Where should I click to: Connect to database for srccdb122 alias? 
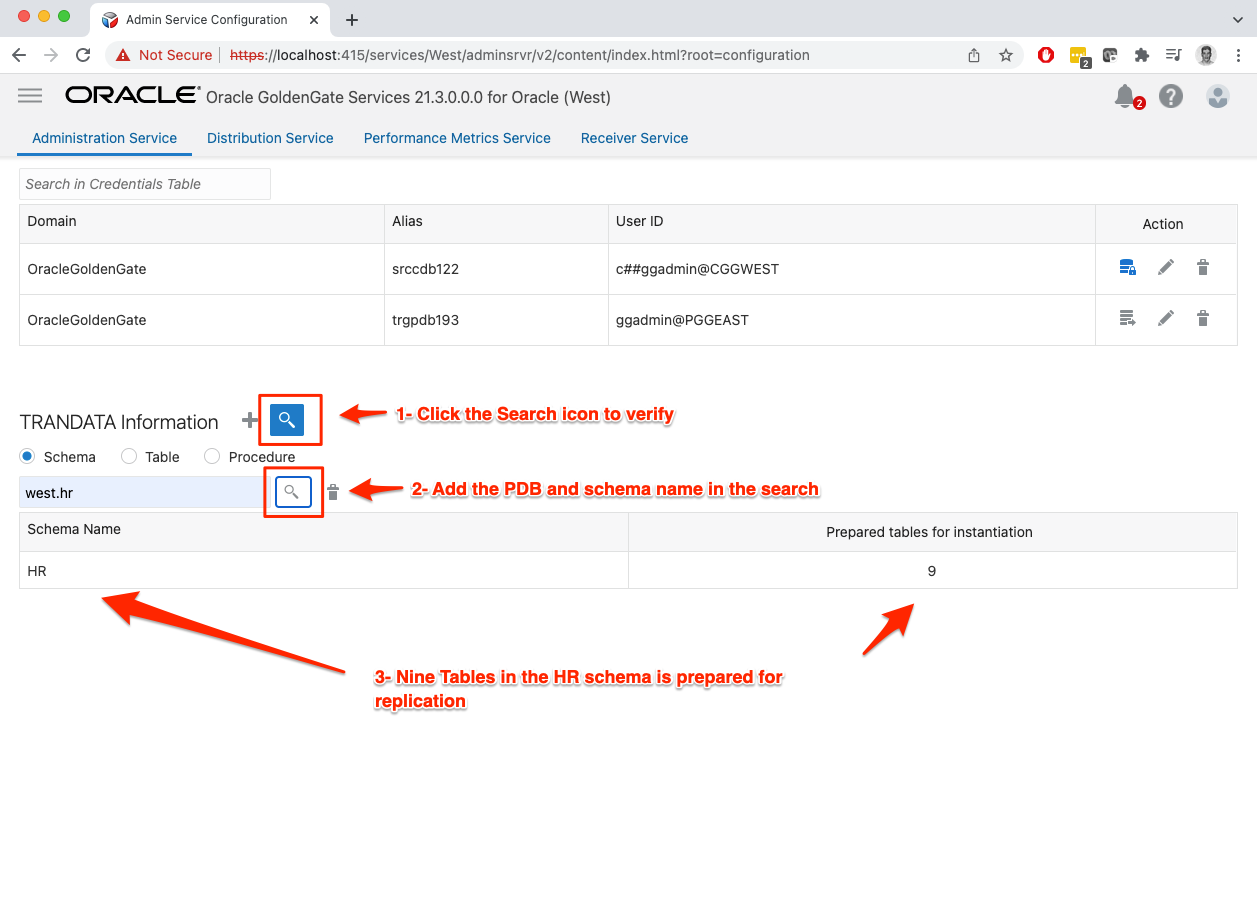1127,267
